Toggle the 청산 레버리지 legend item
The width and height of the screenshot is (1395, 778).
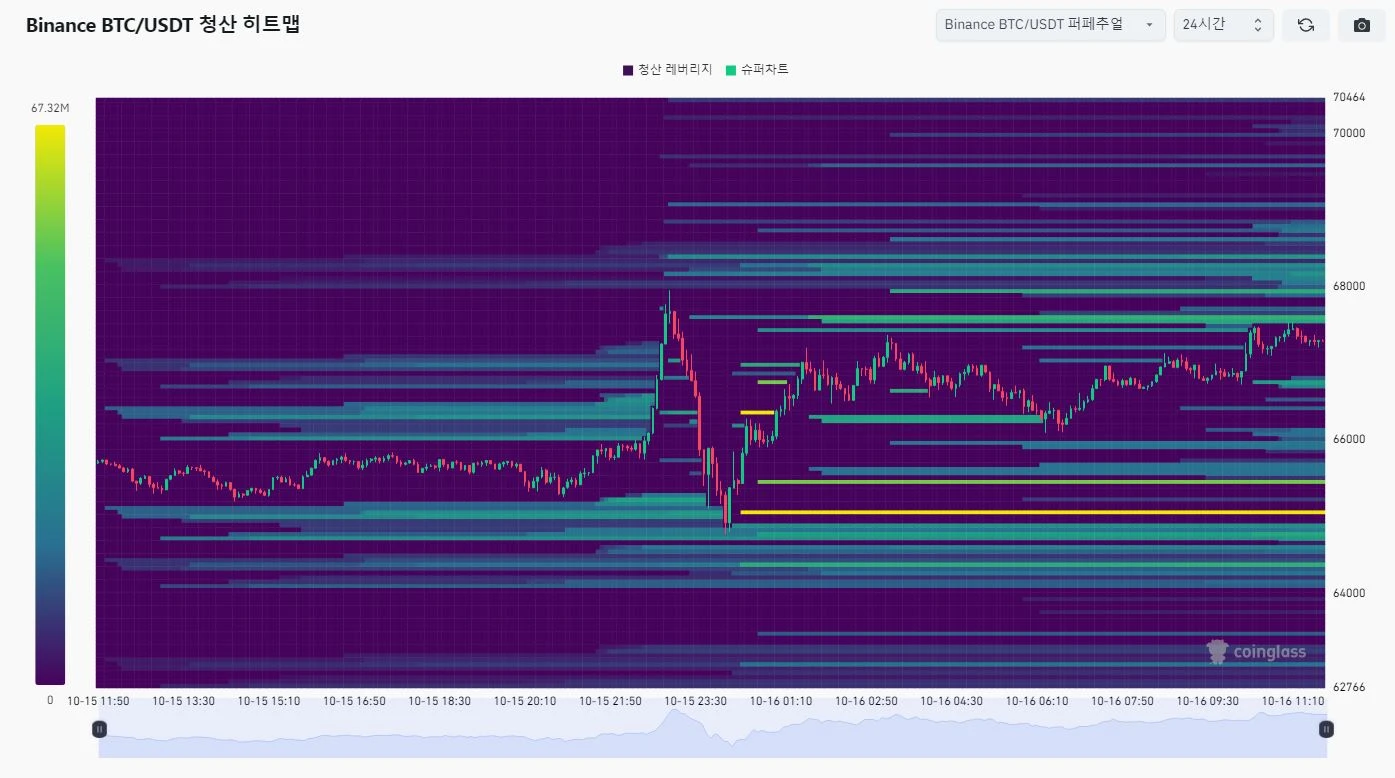point(667,70)
